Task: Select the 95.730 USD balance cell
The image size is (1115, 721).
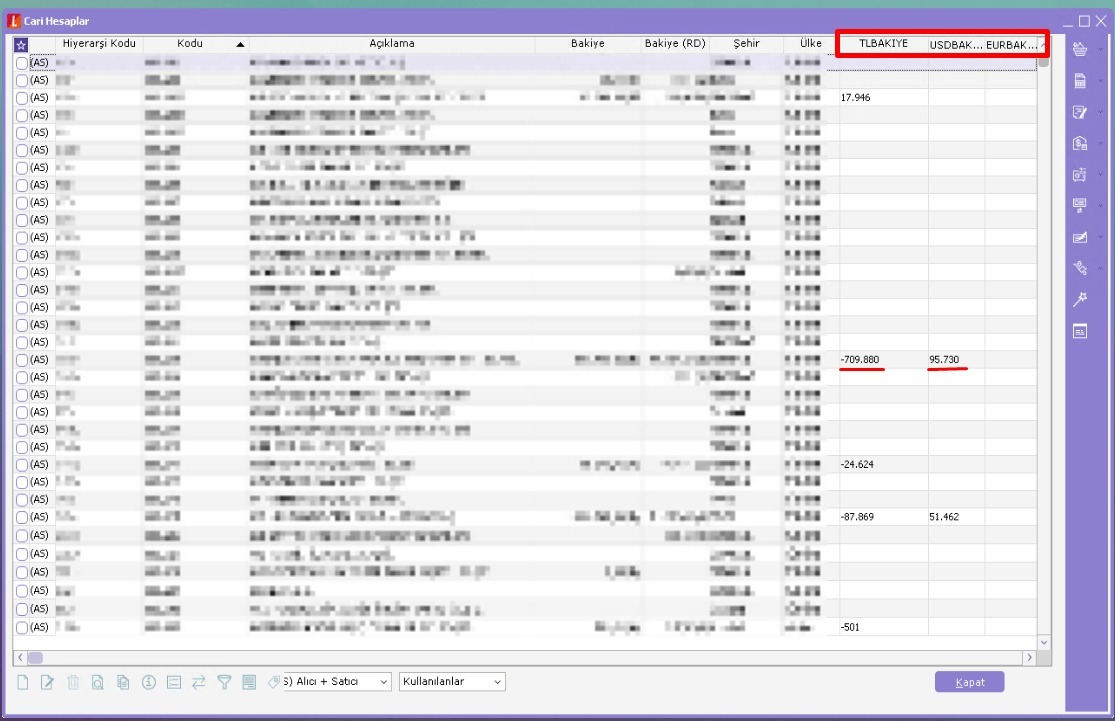Action: point(956,360)
